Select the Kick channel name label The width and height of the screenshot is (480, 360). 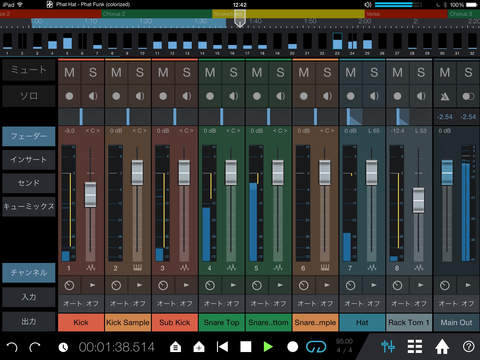81,322
